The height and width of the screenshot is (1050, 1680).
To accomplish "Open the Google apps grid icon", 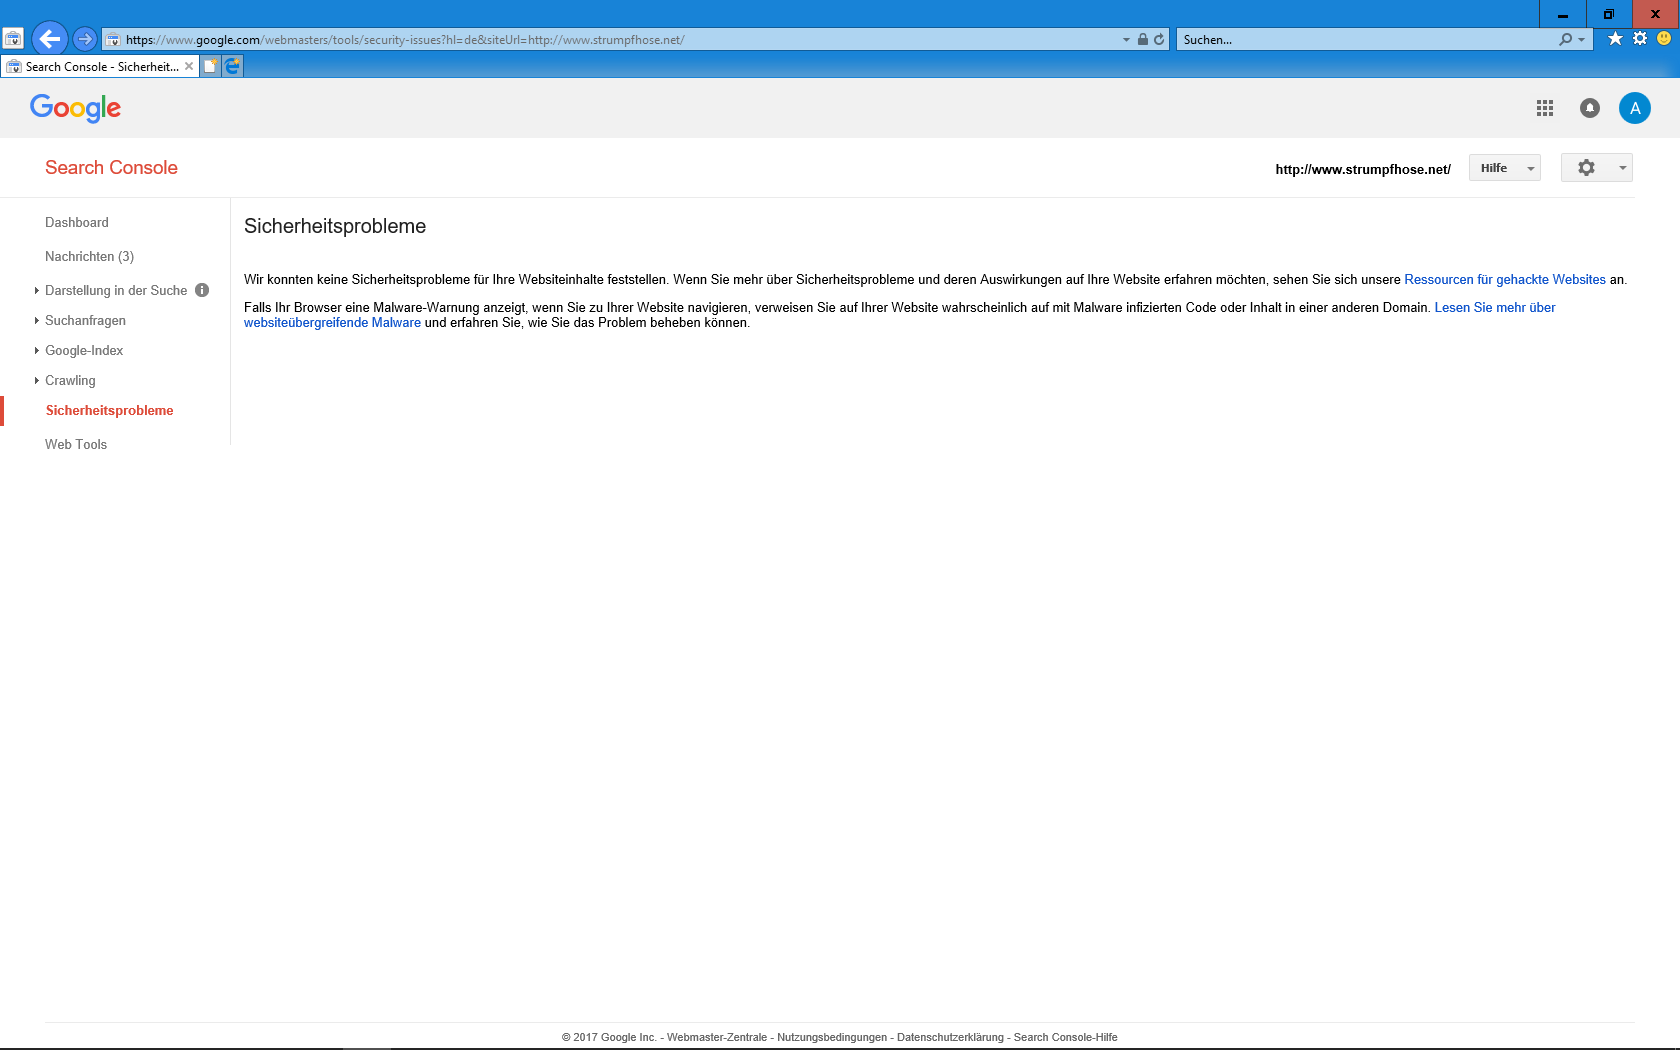I will 1545,108.
